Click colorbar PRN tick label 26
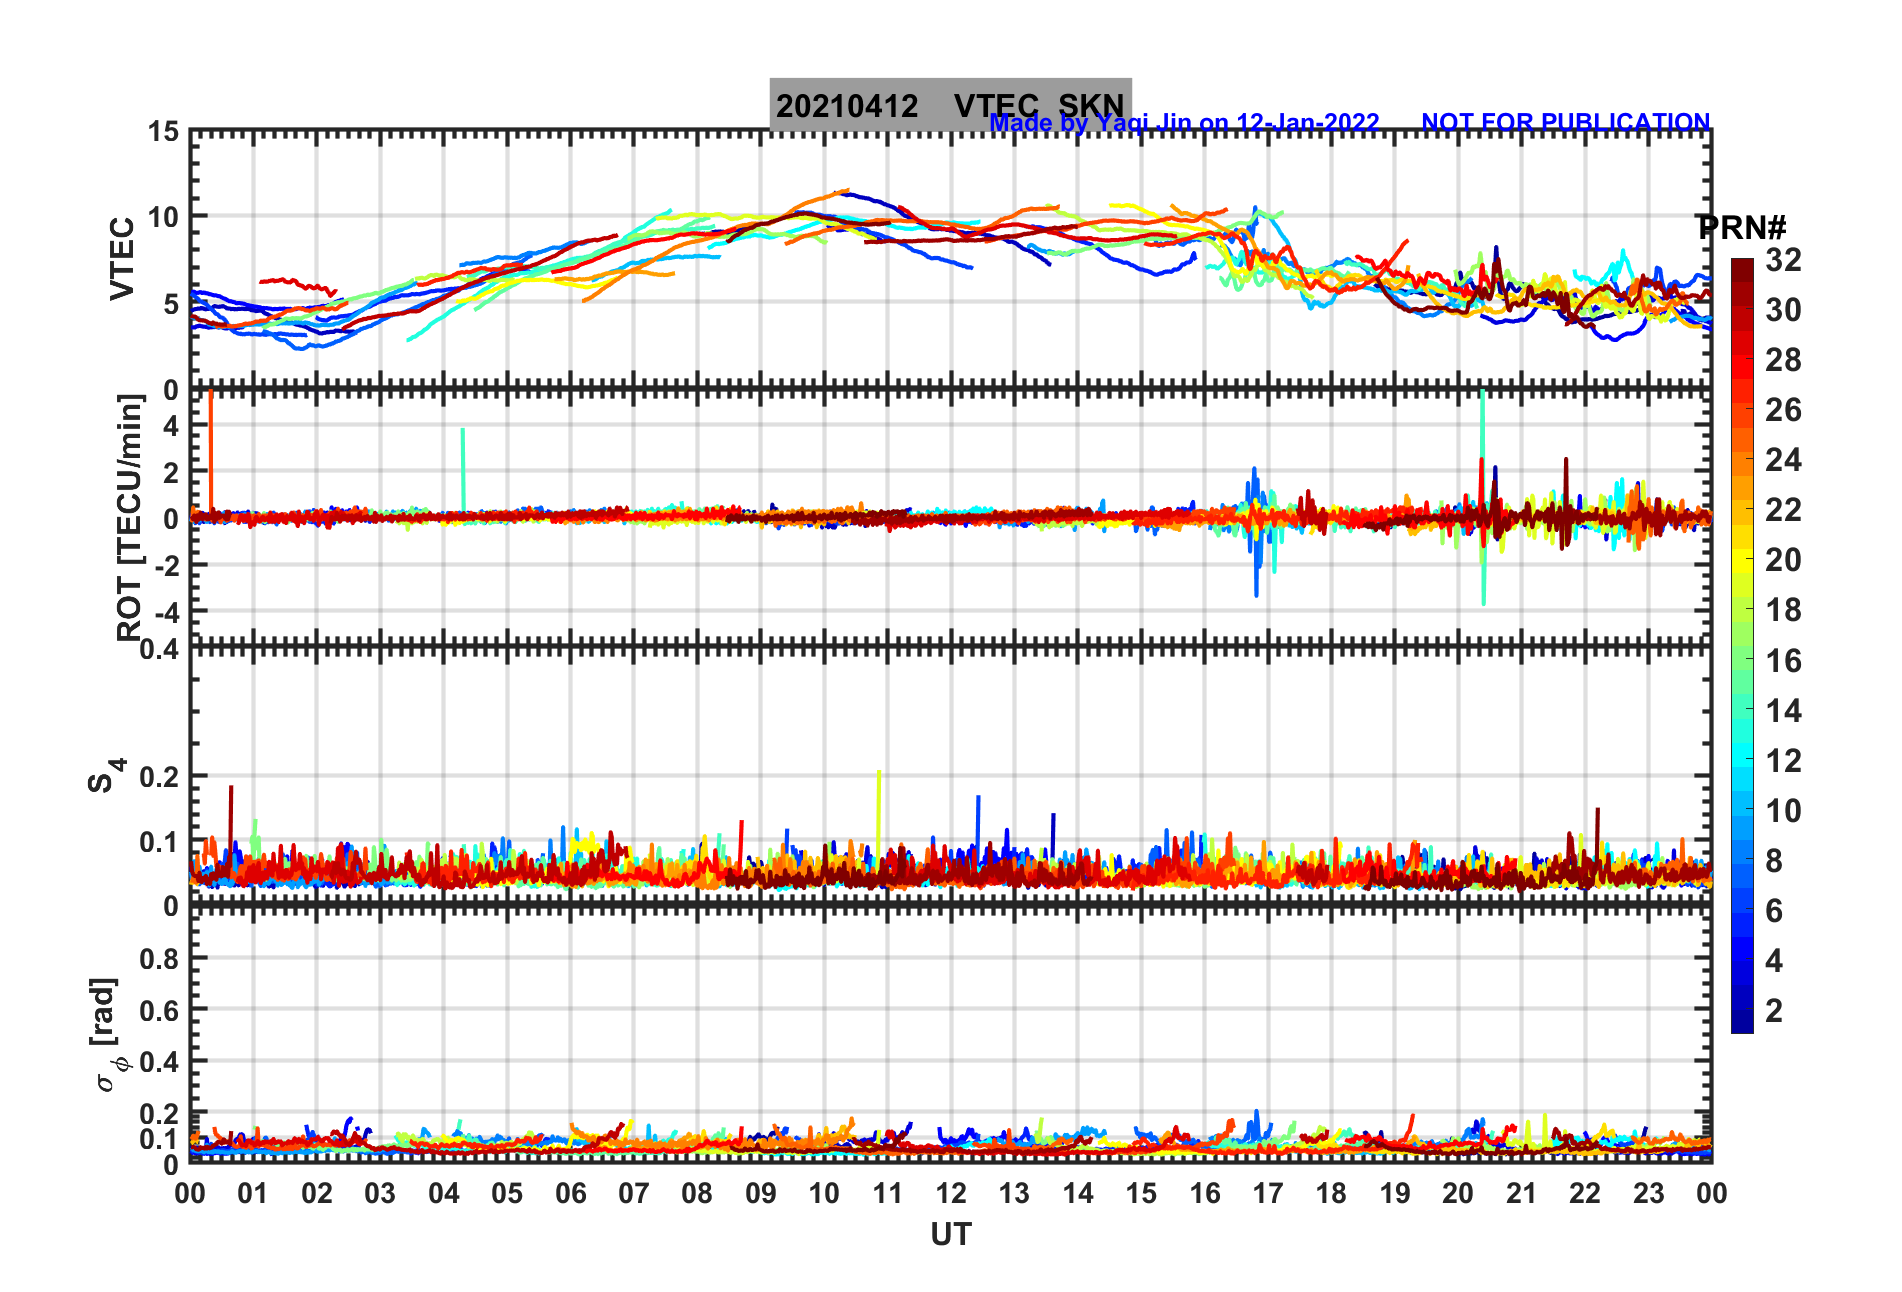This screenshot has width=1902, height=1292. pyautogui.click(x=1783, y=410)
